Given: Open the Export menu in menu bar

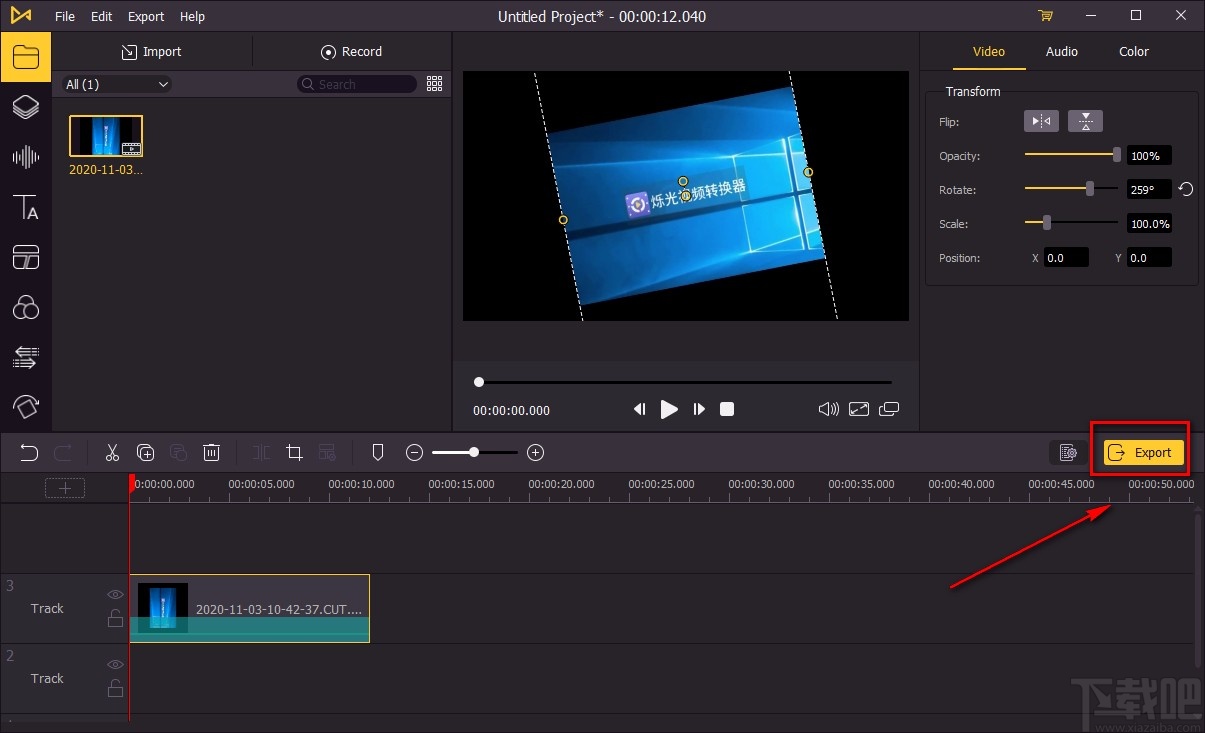Looking at the screenshot, I should (146, 16).
